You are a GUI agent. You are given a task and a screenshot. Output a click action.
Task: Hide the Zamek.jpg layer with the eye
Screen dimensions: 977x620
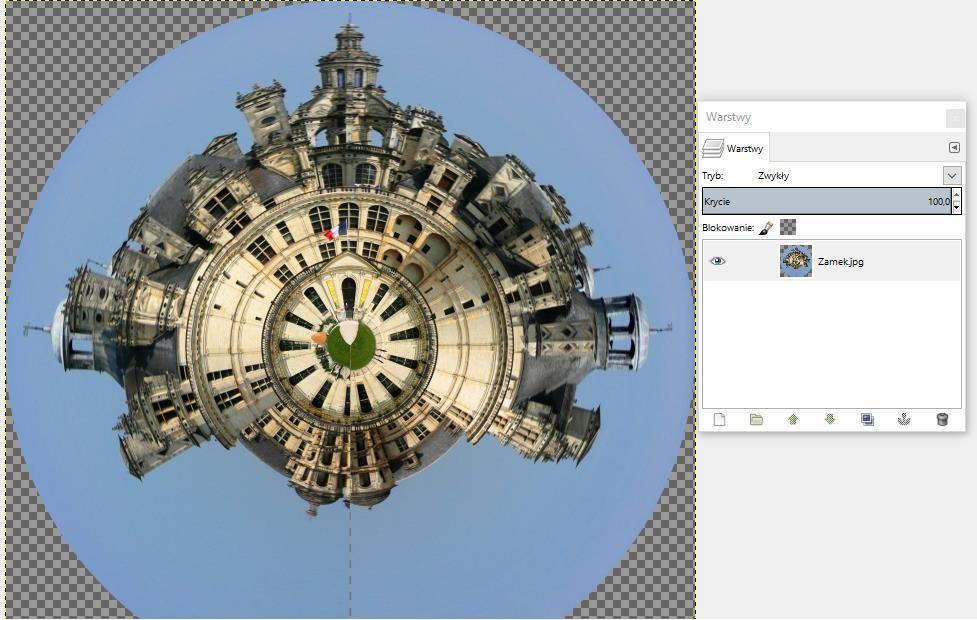718,261
